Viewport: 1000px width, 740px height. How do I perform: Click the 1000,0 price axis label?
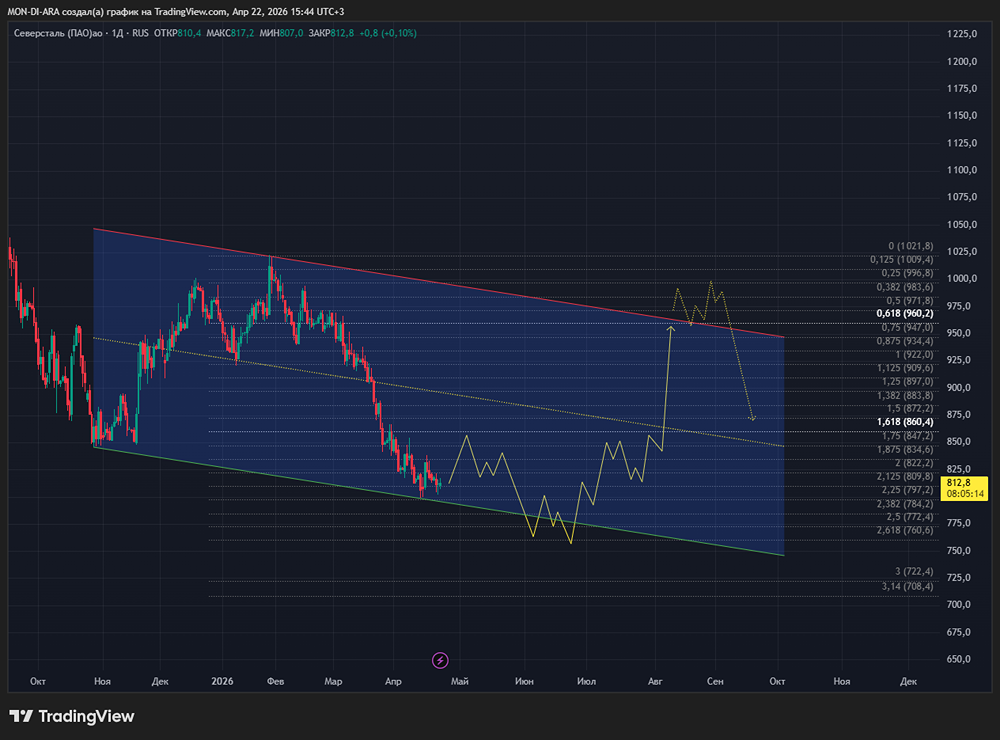pos(959,279)
